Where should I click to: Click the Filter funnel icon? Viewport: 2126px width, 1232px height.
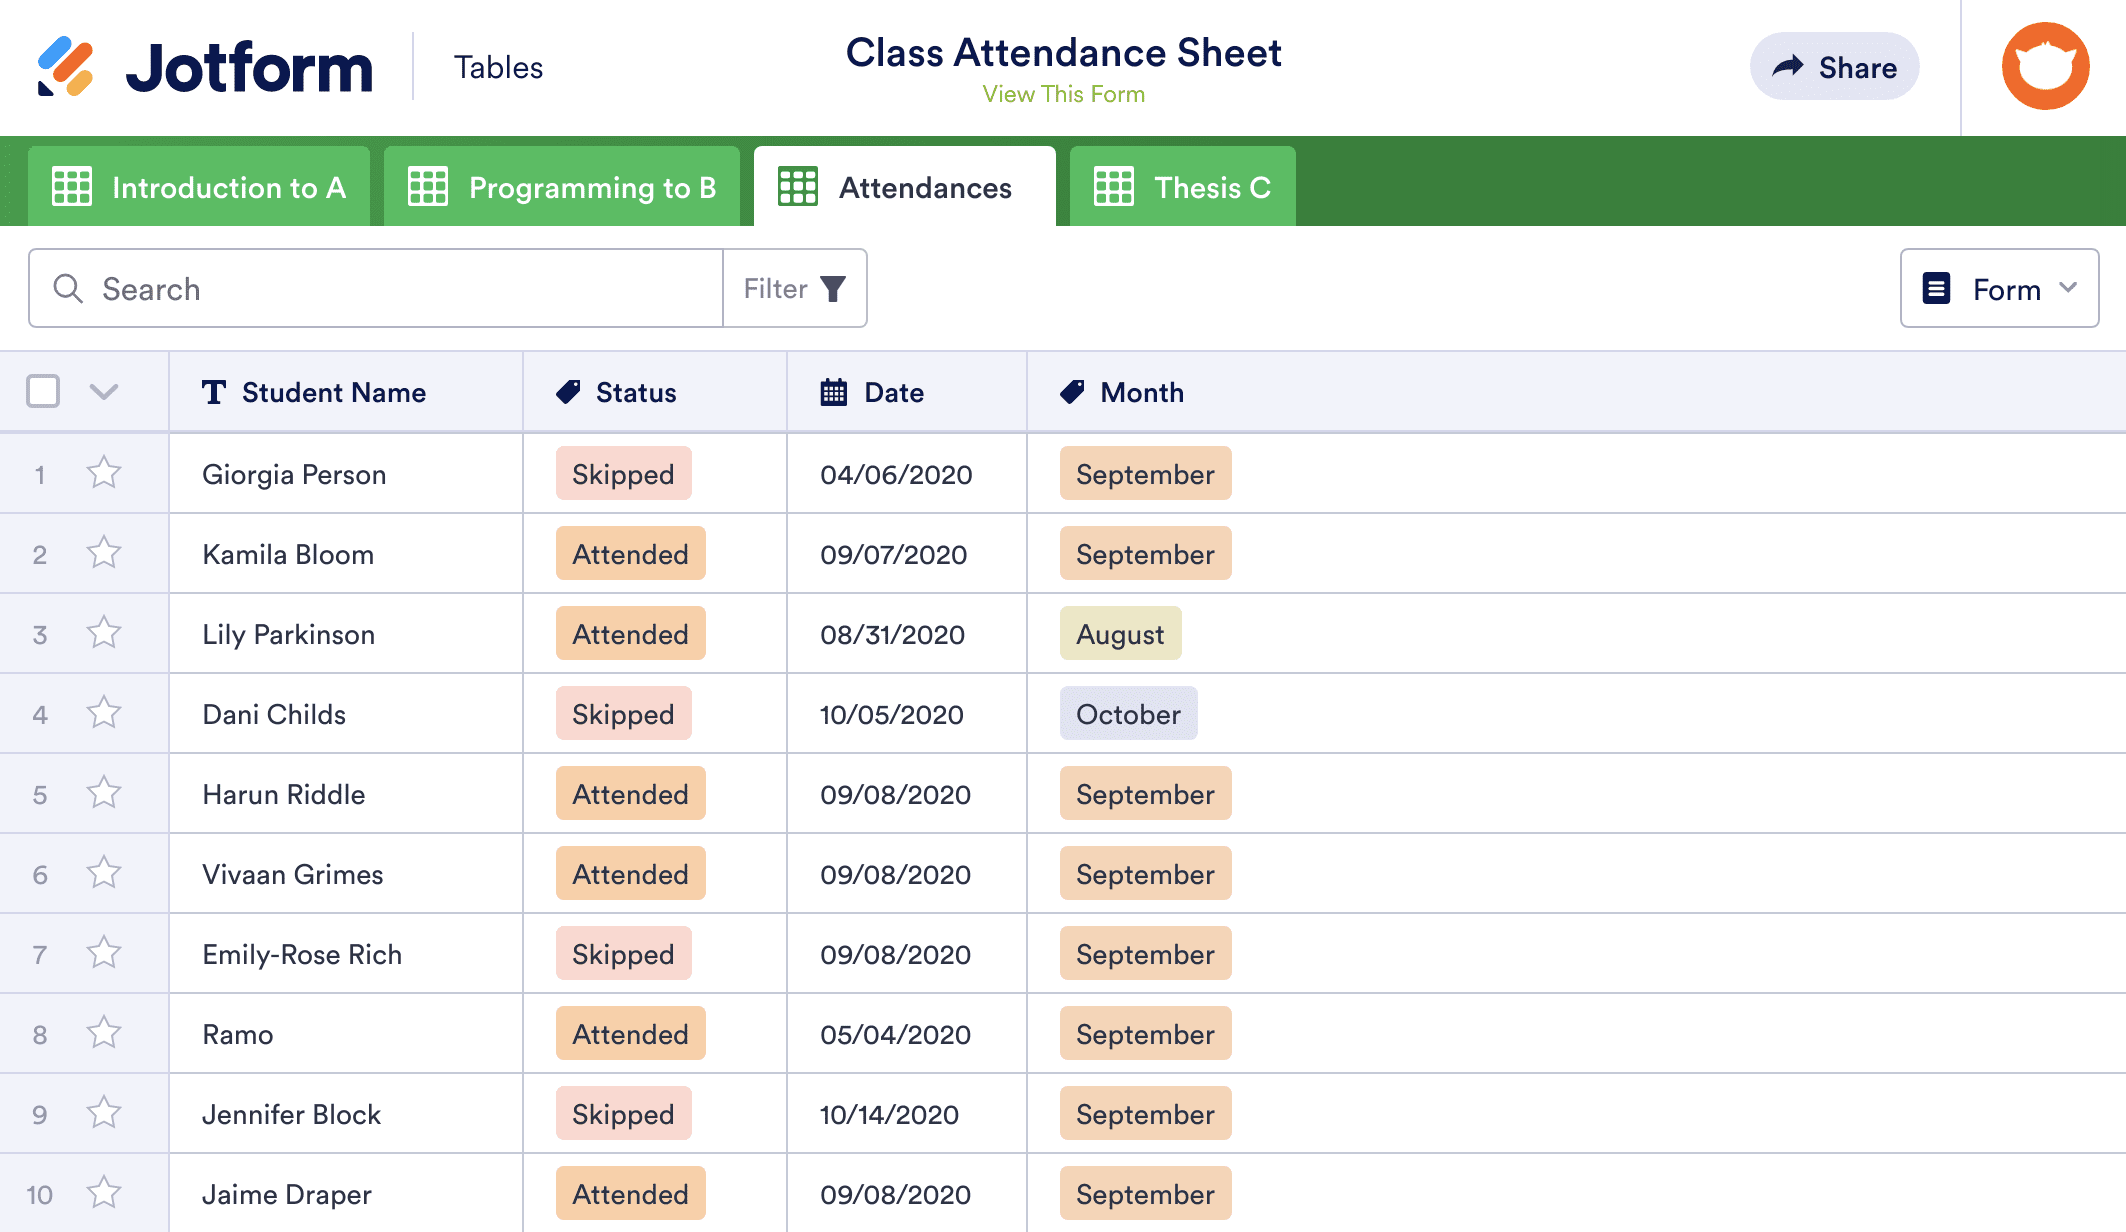833,289
